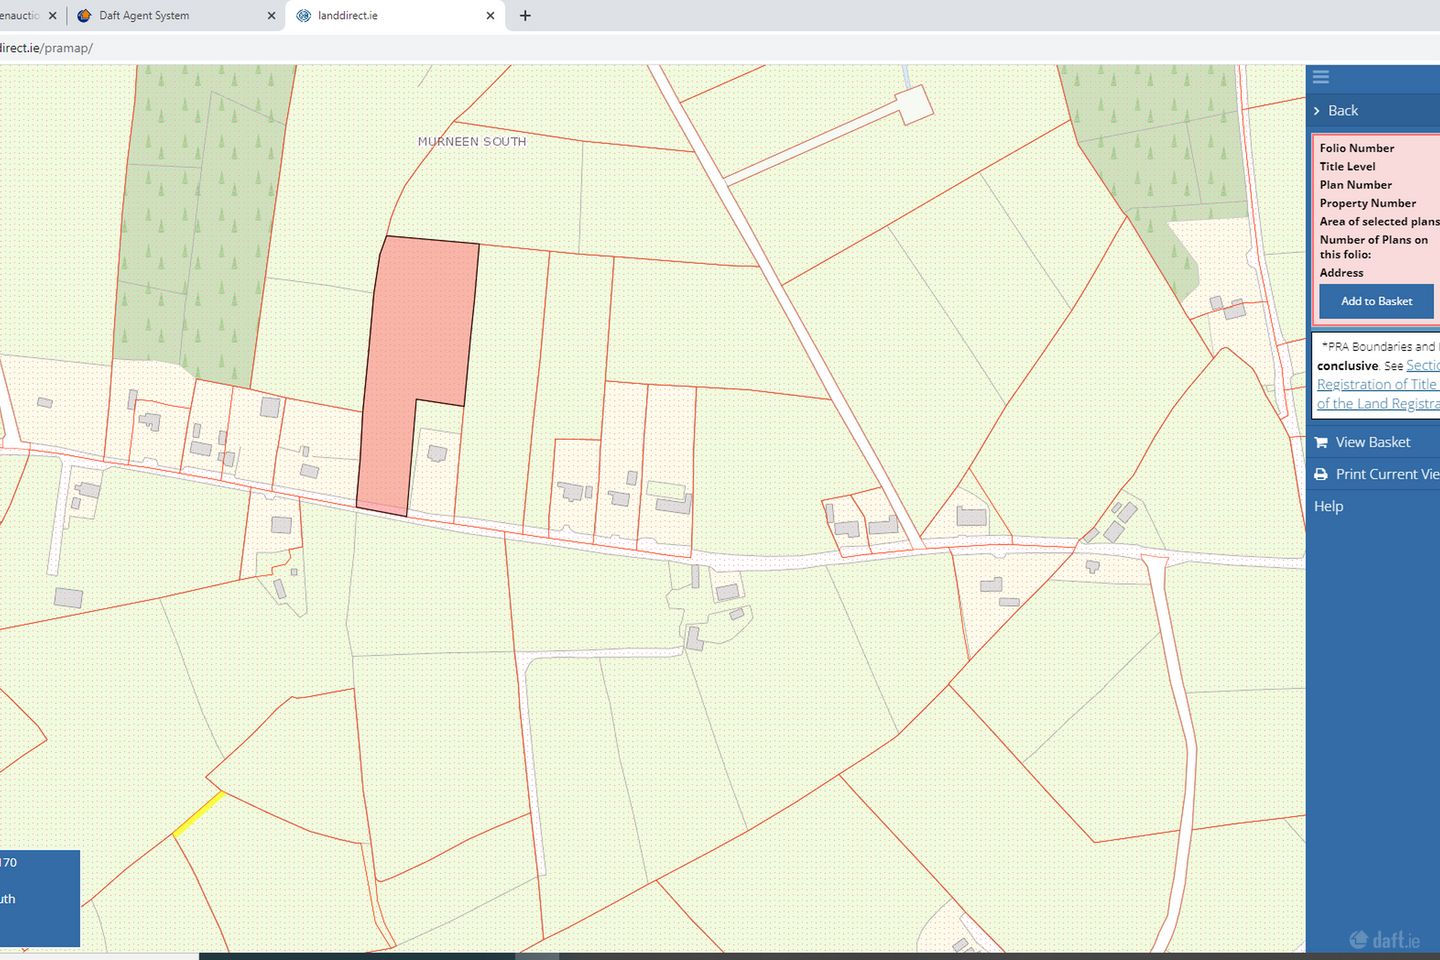Click the shopping cart icon beside View Basket
This screenshot has width=1440, height=960.
[x=1321, y=441]
